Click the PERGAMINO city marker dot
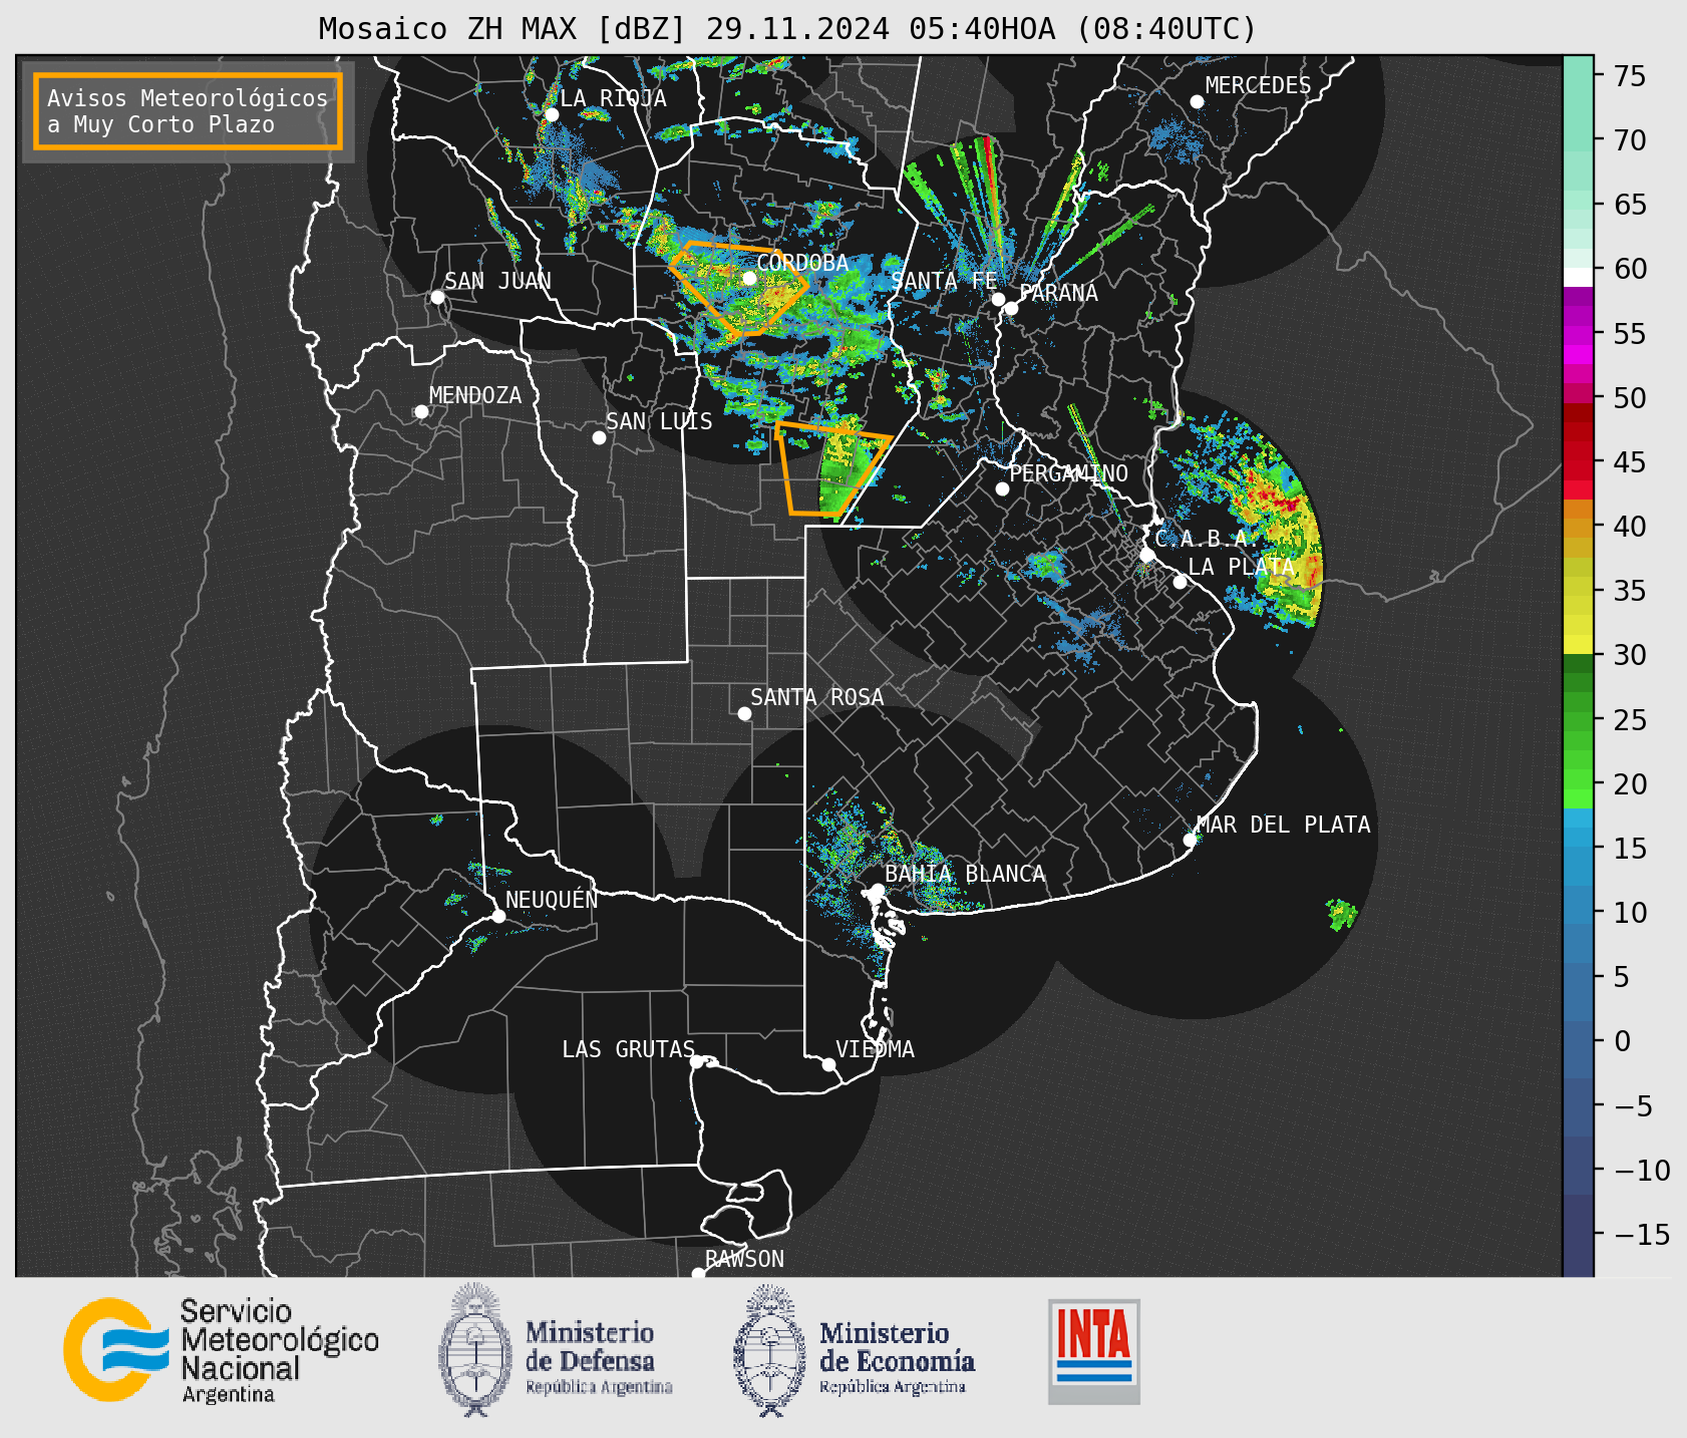Screen dimensions: 1687x1438 1002,489
